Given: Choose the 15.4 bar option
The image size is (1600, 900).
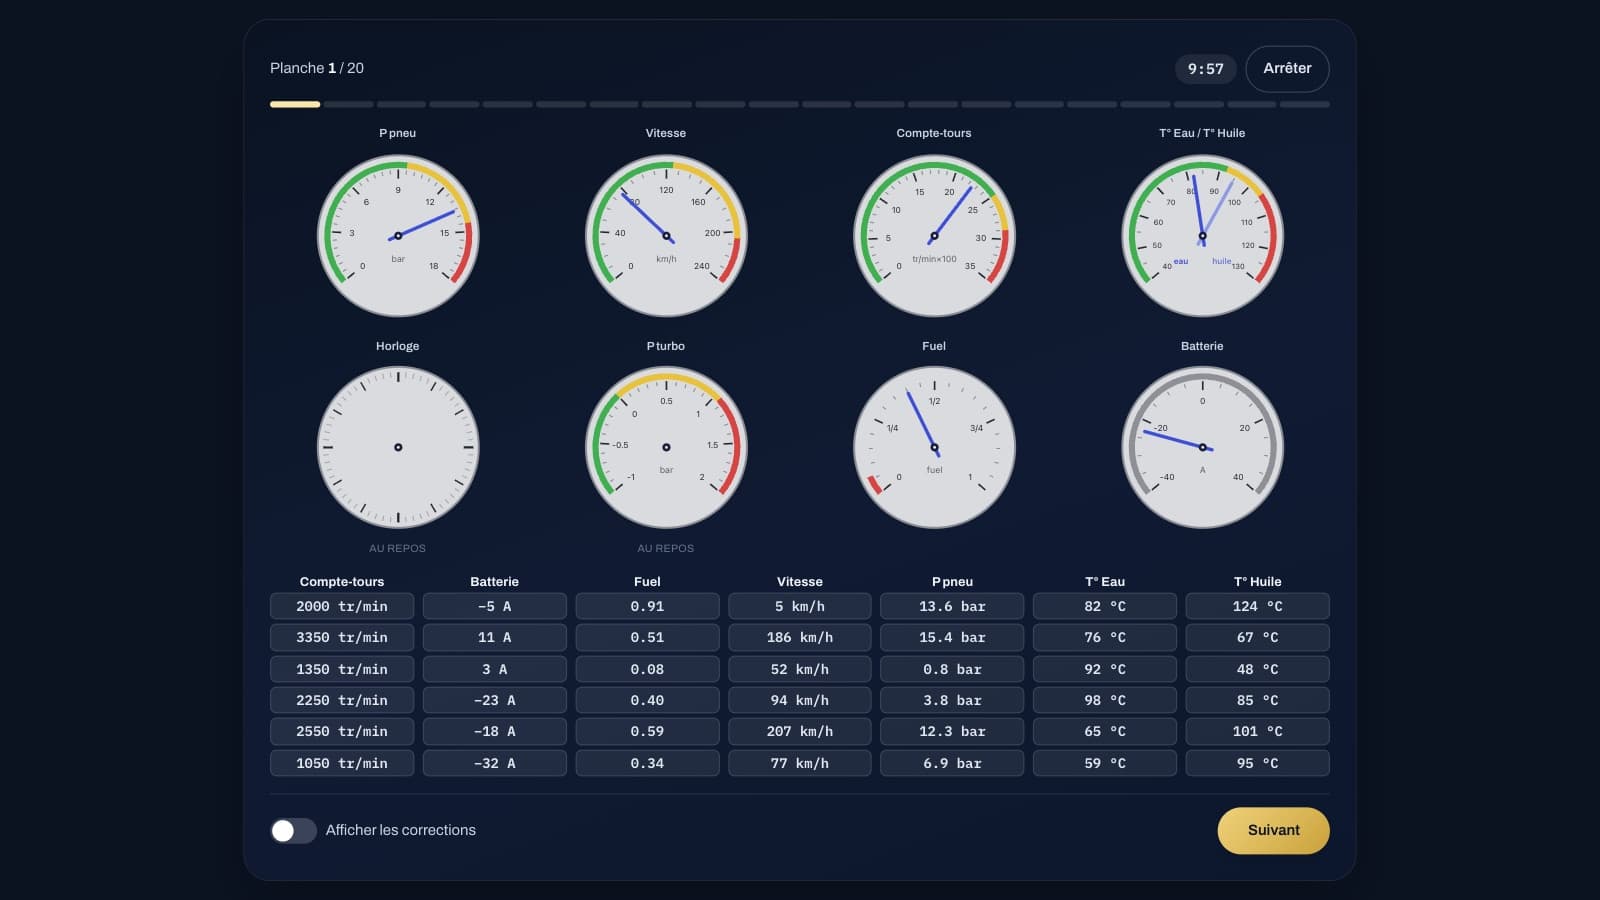Looking at the screenshot, I should coord(952,637).
